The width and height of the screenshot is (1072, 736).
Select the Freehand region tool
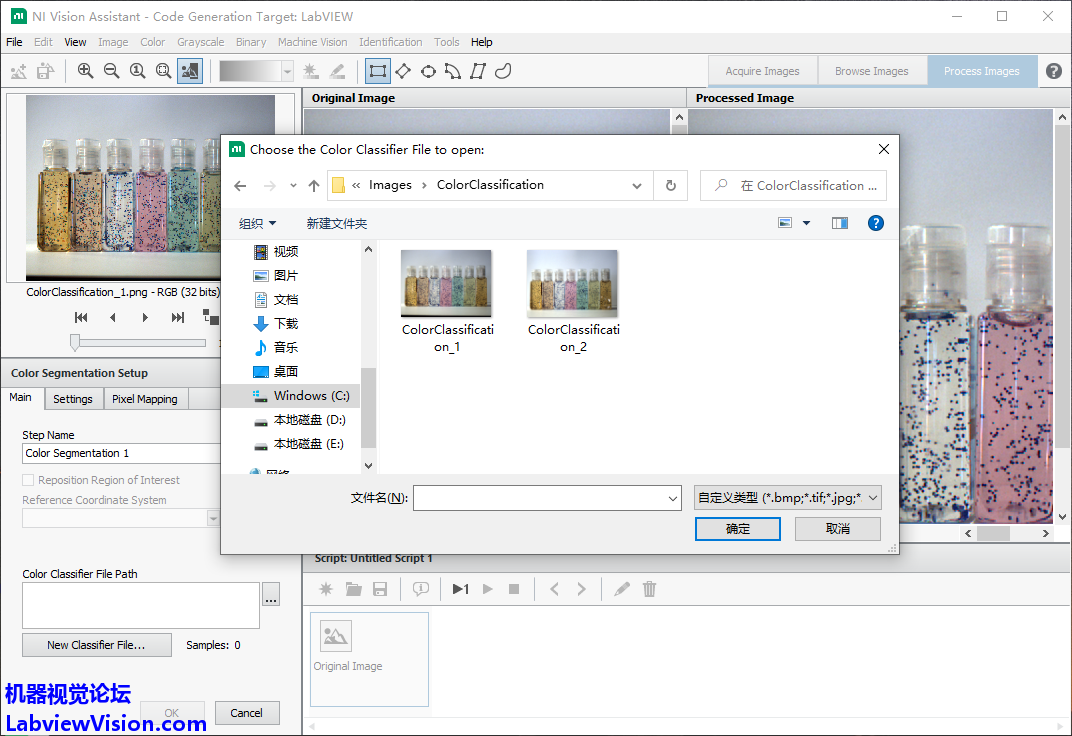point(504,71)
